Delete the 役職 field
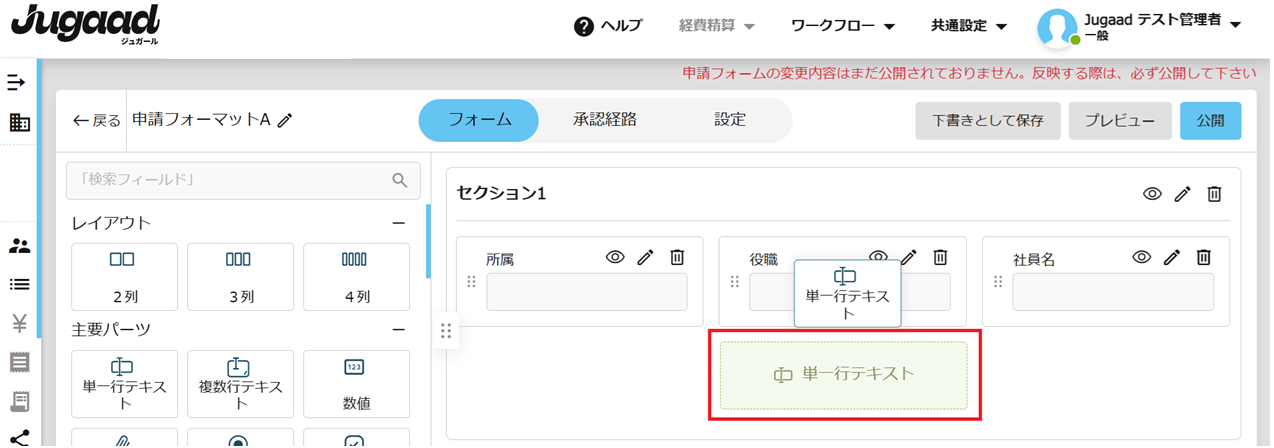1274x448 pixels. [940, 257]
